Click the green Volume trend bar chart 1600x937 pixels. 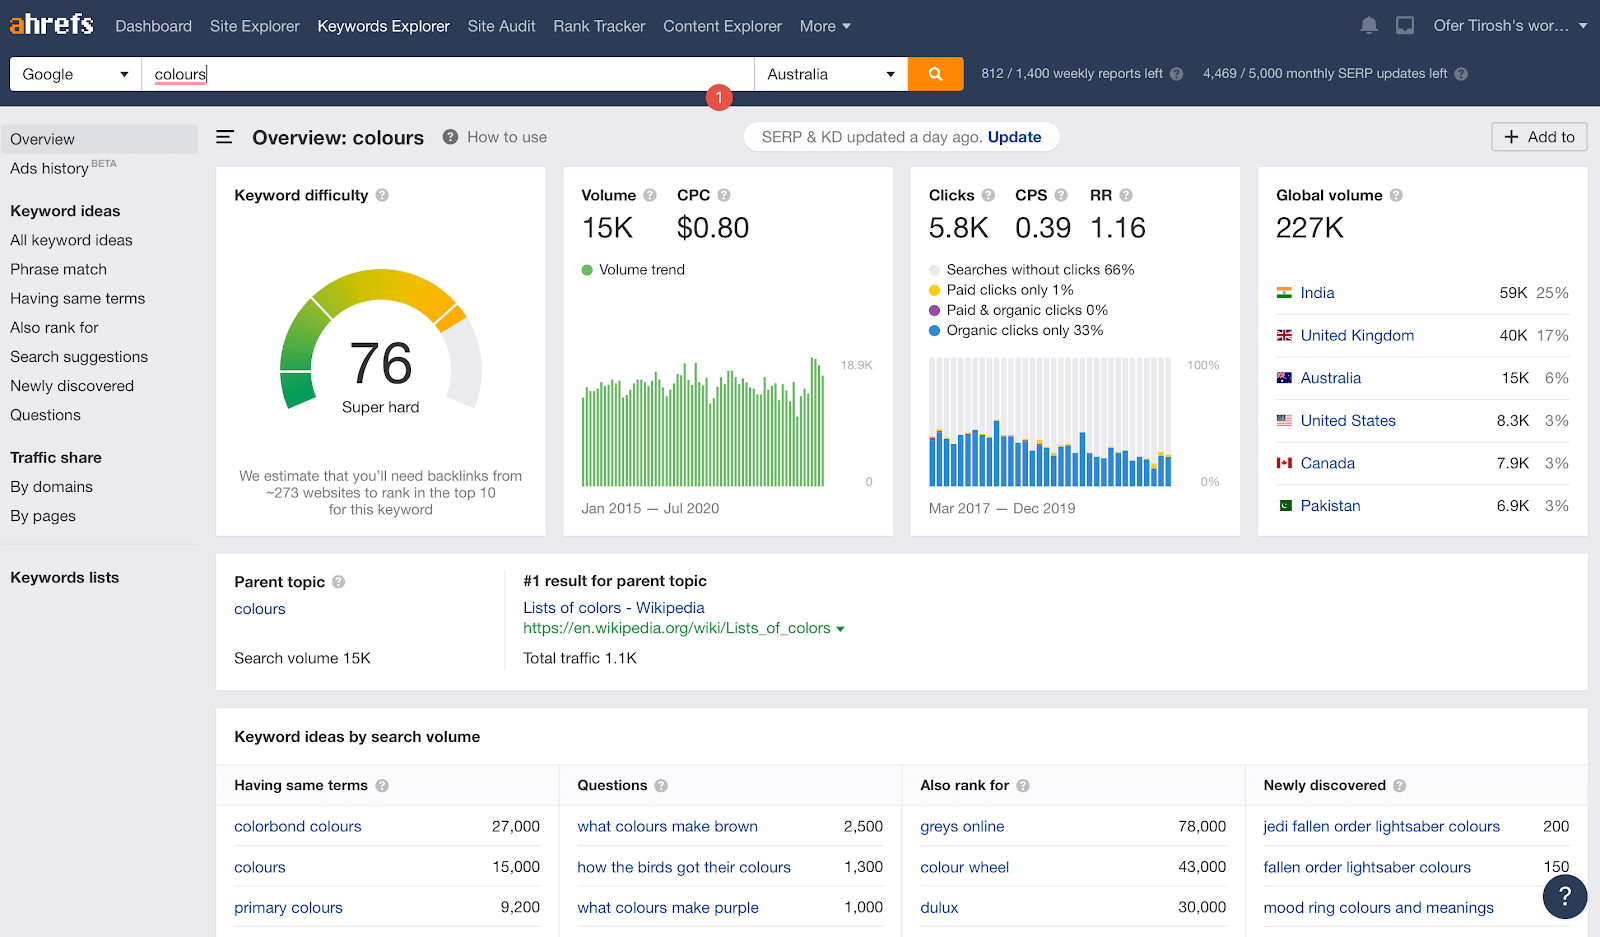point(703,422)
